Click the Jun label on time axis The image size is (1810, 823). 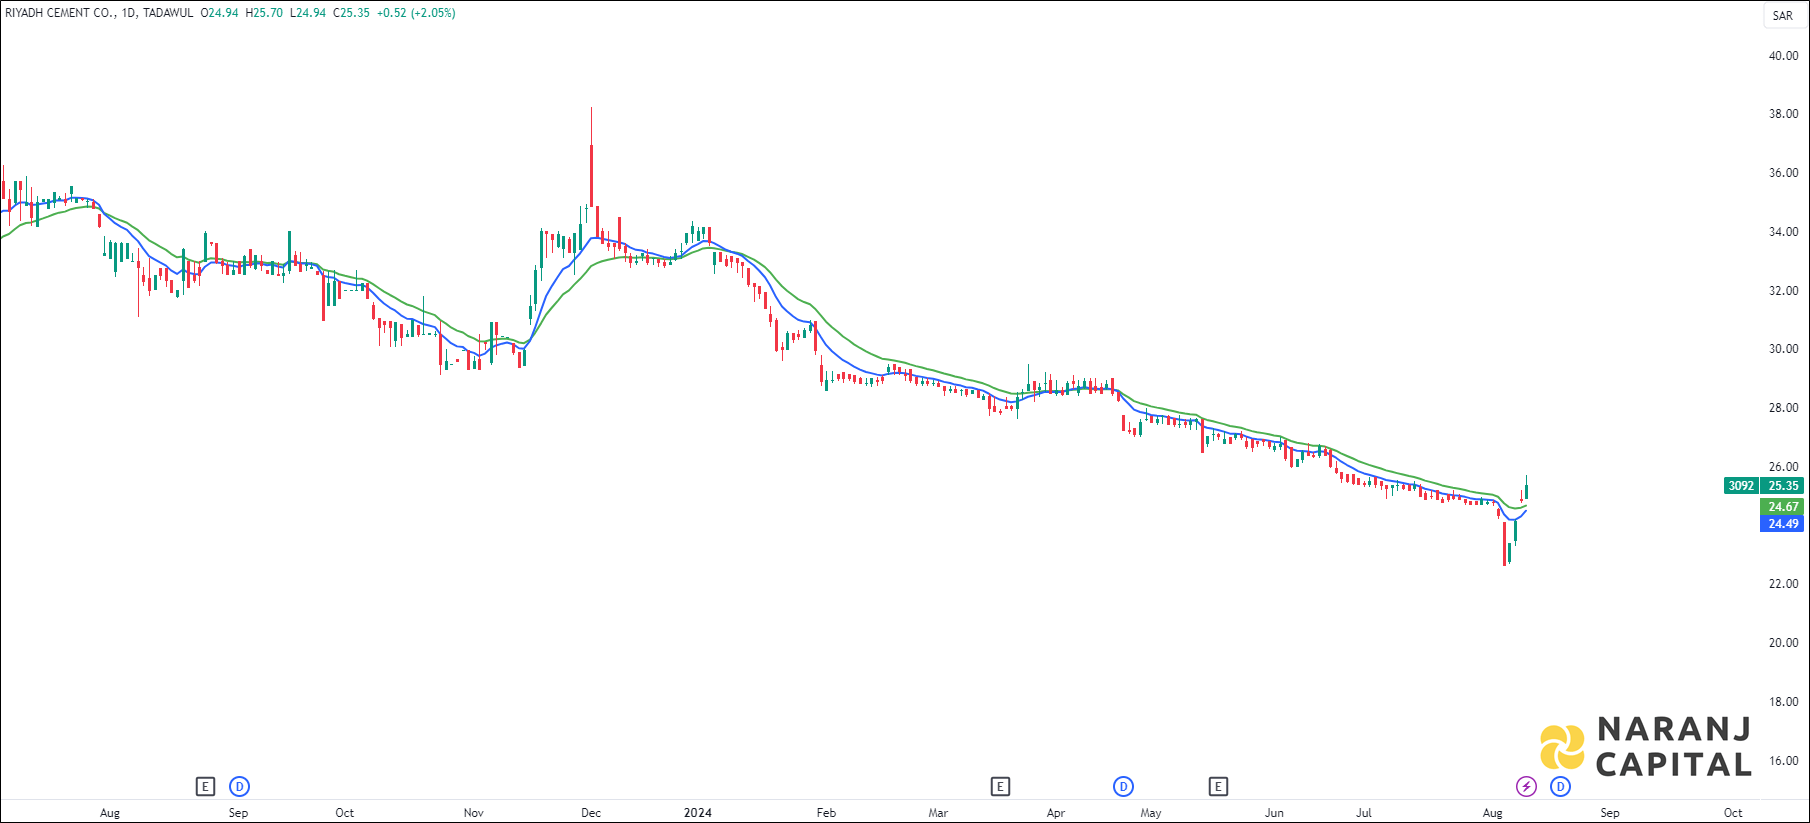pos(1274,813)
